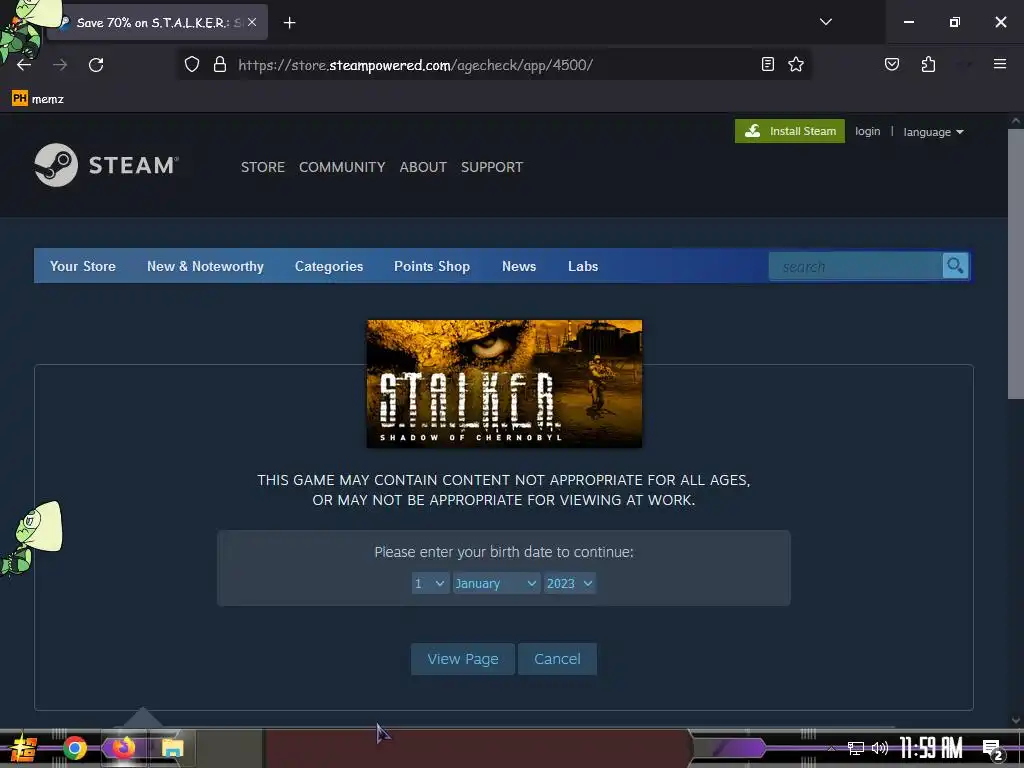Image resolution: width=1024 pixels, height=768 pixels.
Task: Open the notification center icon
Action: (993, 750)
